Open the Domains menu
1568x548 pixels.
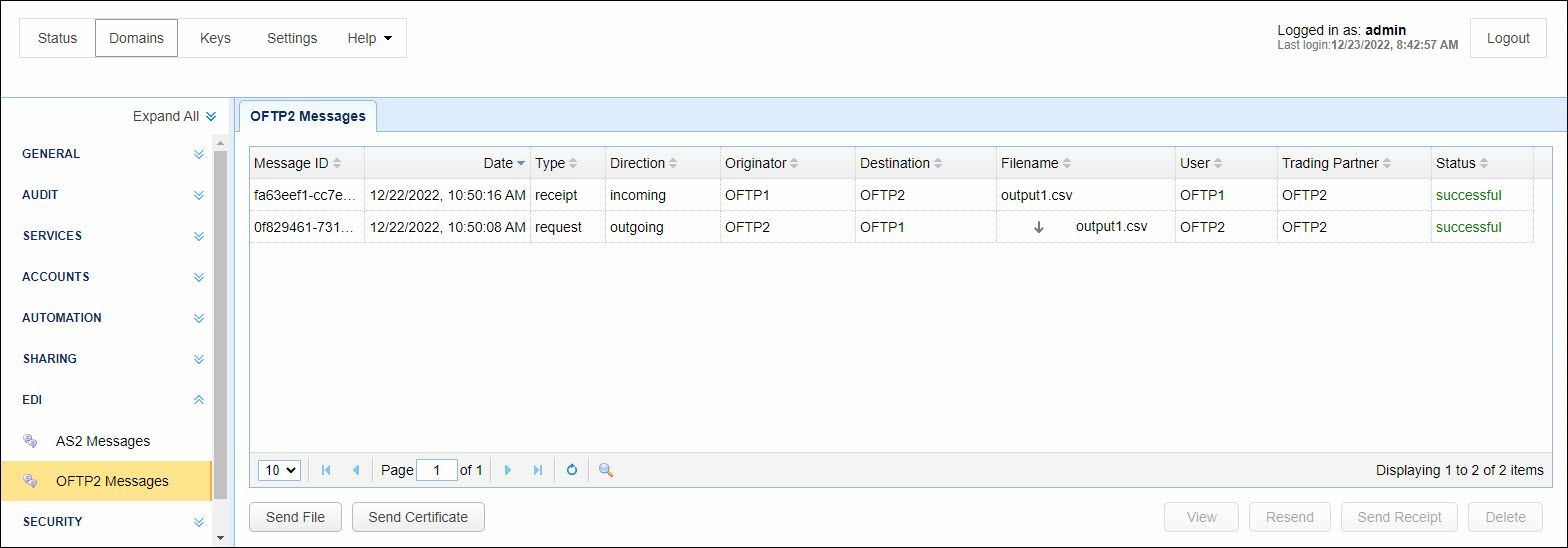(136, 38)
